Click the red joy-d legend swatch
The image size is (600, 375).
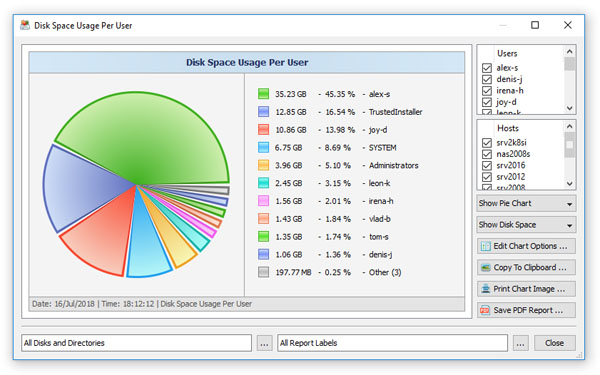click(263, 130)
